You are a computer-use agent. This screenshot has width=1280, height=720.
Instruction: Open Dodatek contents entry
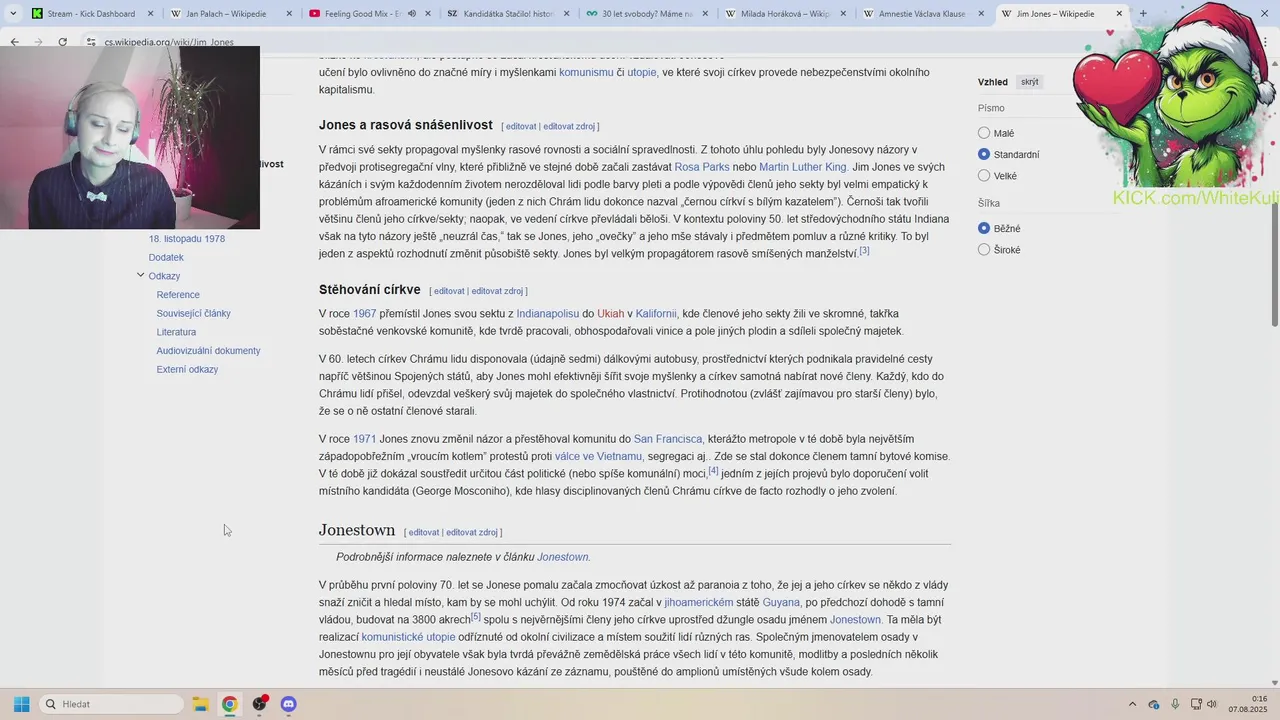(166, 257)
